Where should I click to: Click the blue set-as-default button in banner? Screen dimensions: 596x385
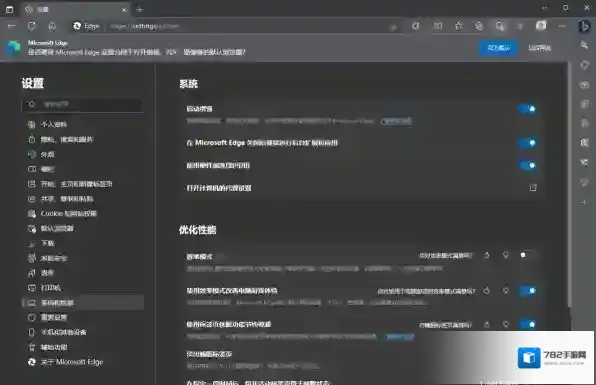[498, 48]
